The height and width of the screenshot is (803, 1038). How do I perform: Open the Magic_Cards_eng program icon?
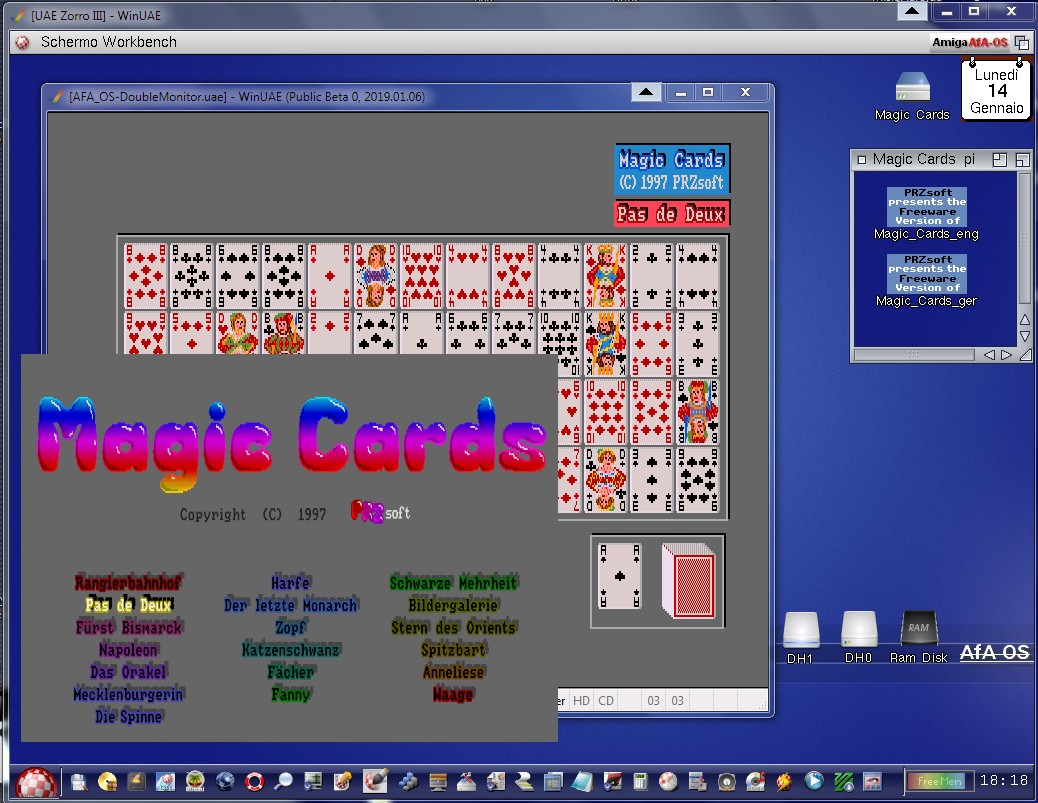(x=926, y=211)
